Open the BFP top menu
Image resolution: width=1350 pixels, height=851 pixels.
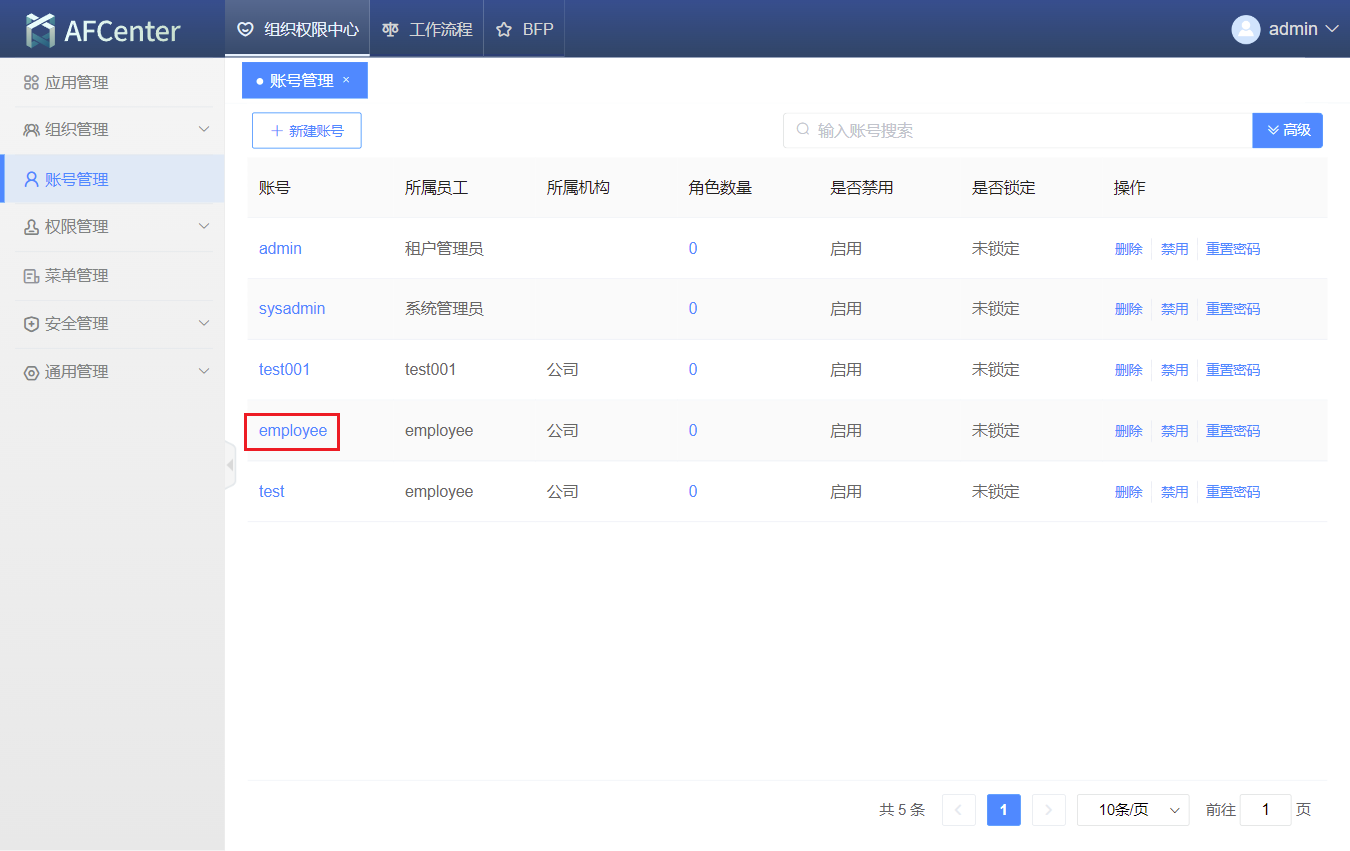point(525,29)
